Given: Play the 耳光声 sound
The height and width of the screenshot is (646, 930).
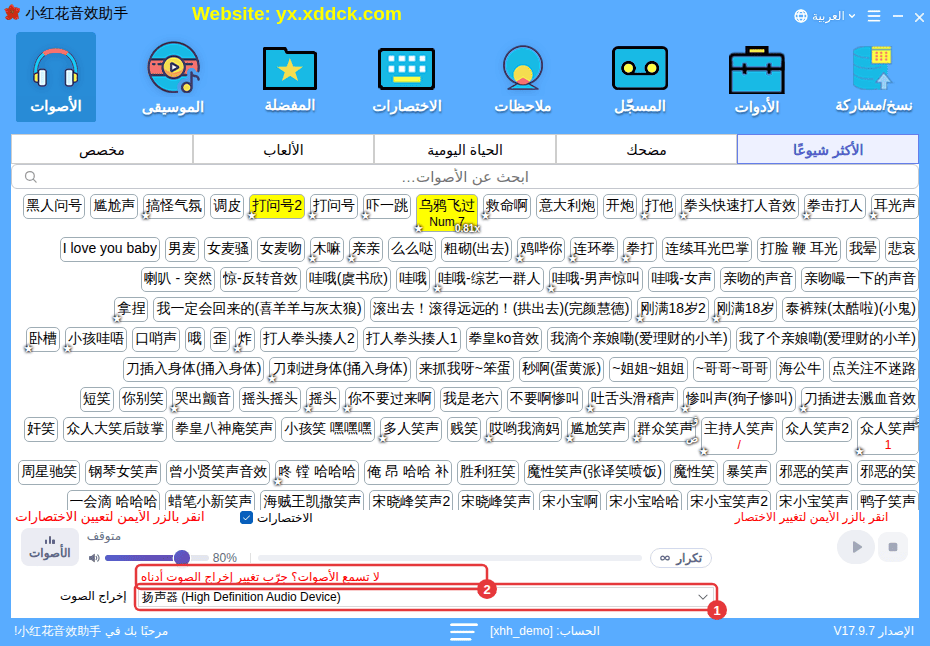Looking at the screenshot, I should pyautogui.click(x=894, y=206).
